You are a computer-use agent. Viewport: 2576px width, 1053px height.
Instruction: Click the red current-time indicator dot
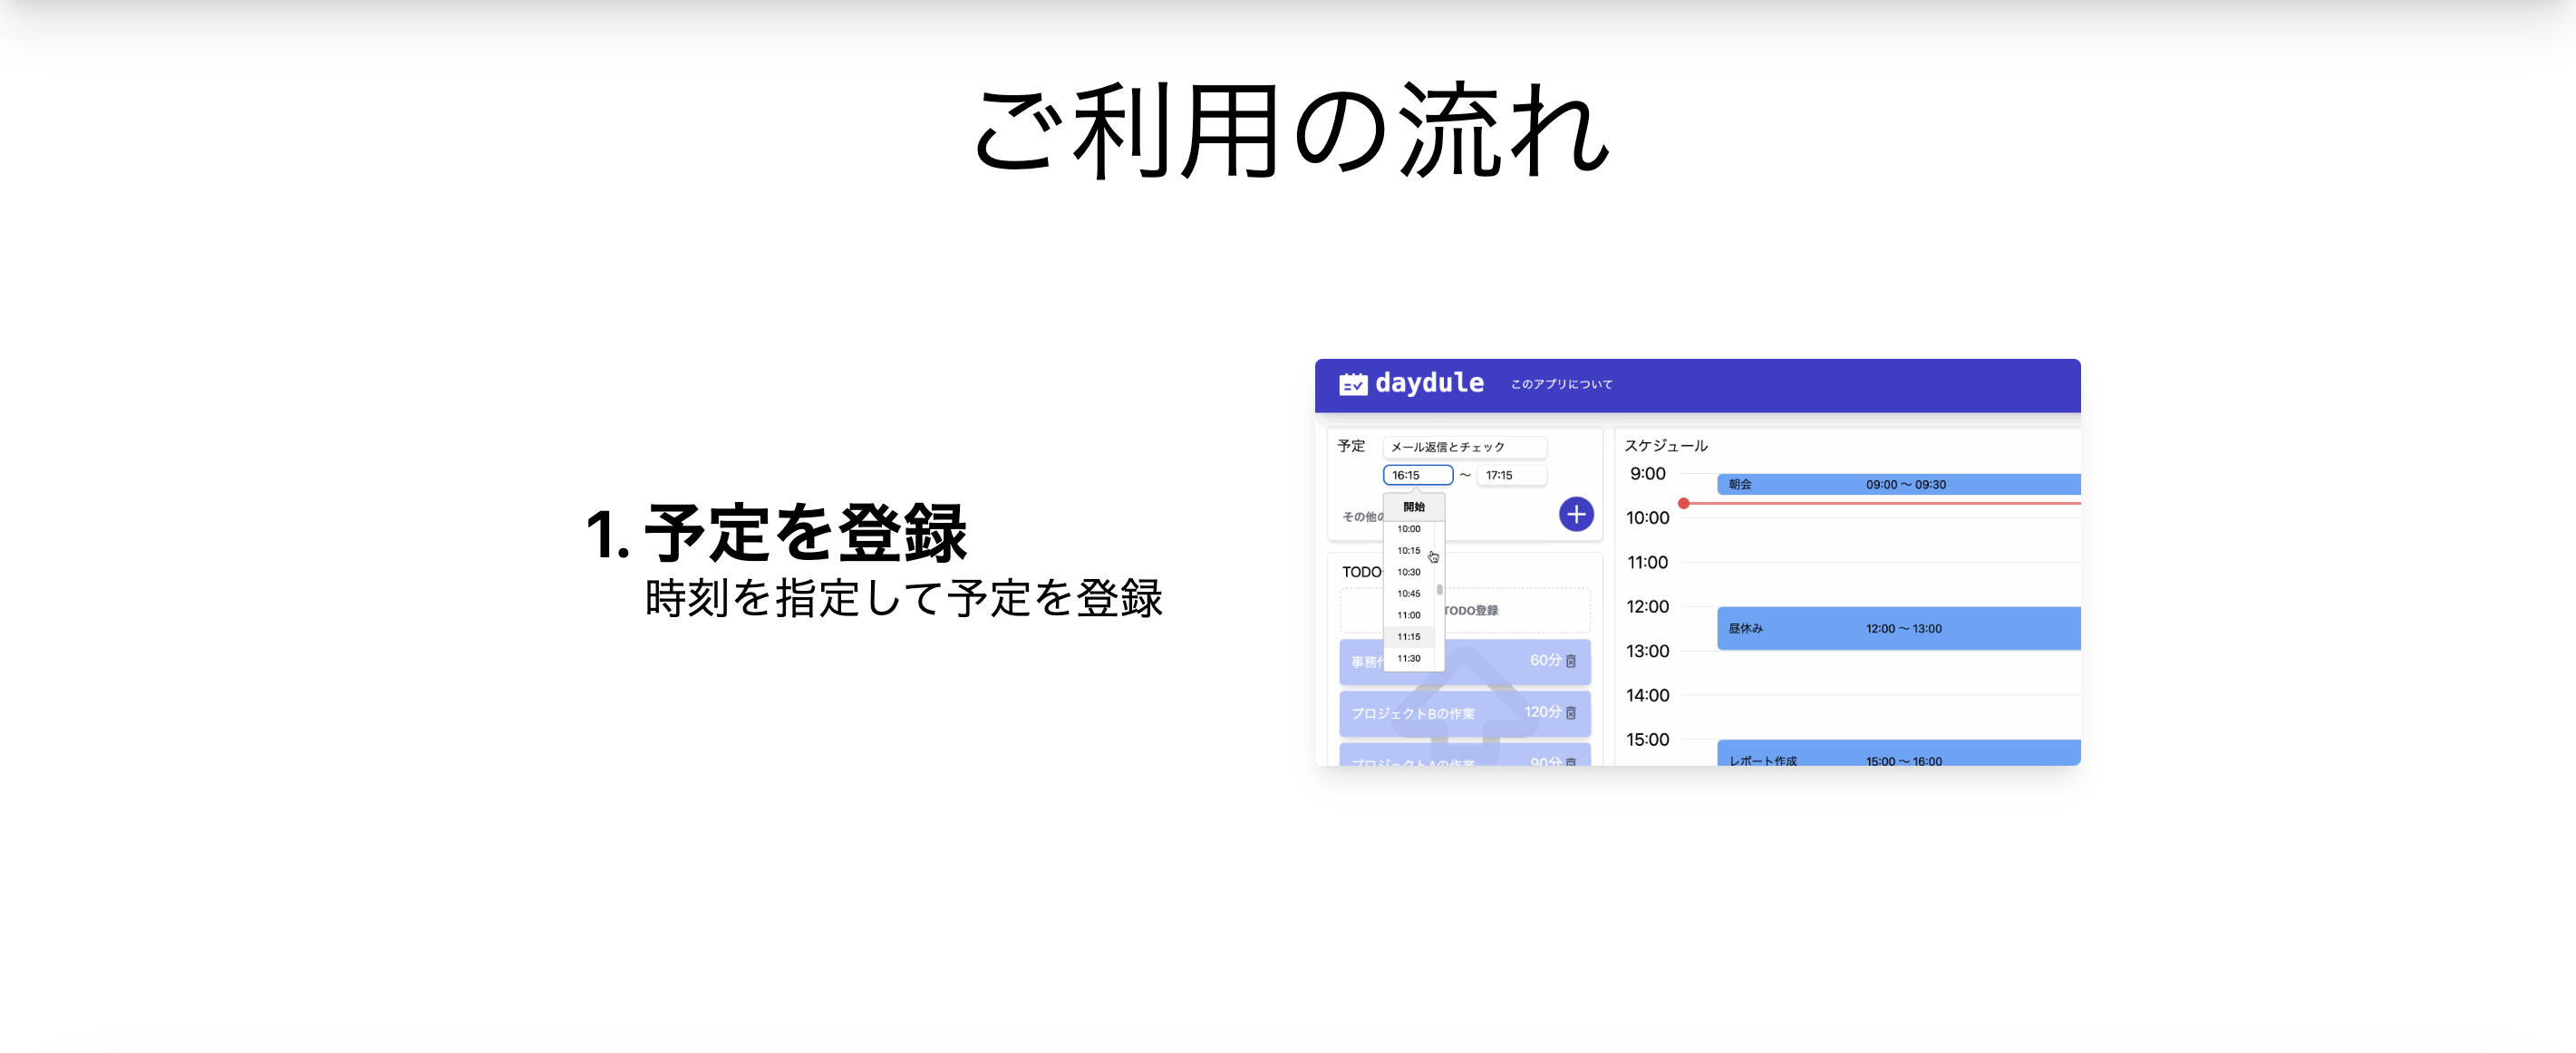[1685, 503]
